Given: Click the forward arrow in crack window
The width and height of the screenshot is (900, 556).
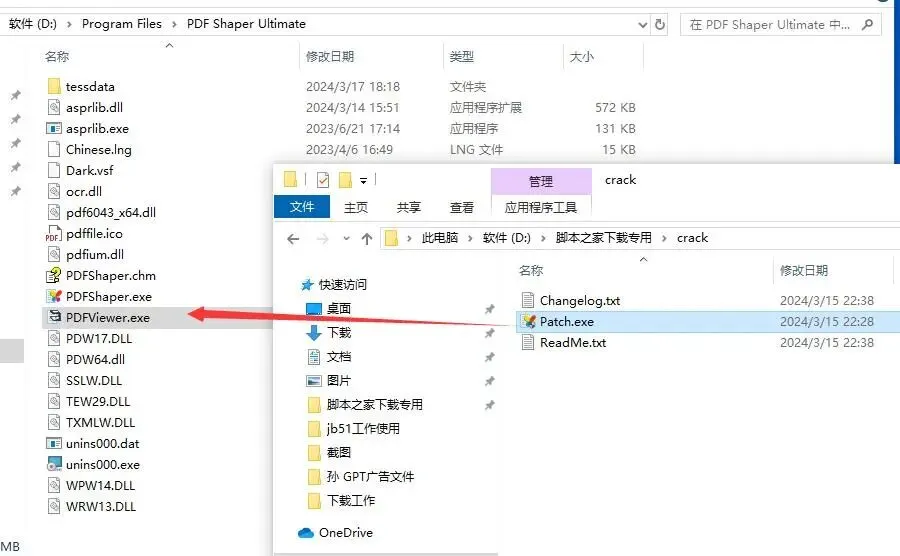Looking at the screenshot, I should (323, 239).
